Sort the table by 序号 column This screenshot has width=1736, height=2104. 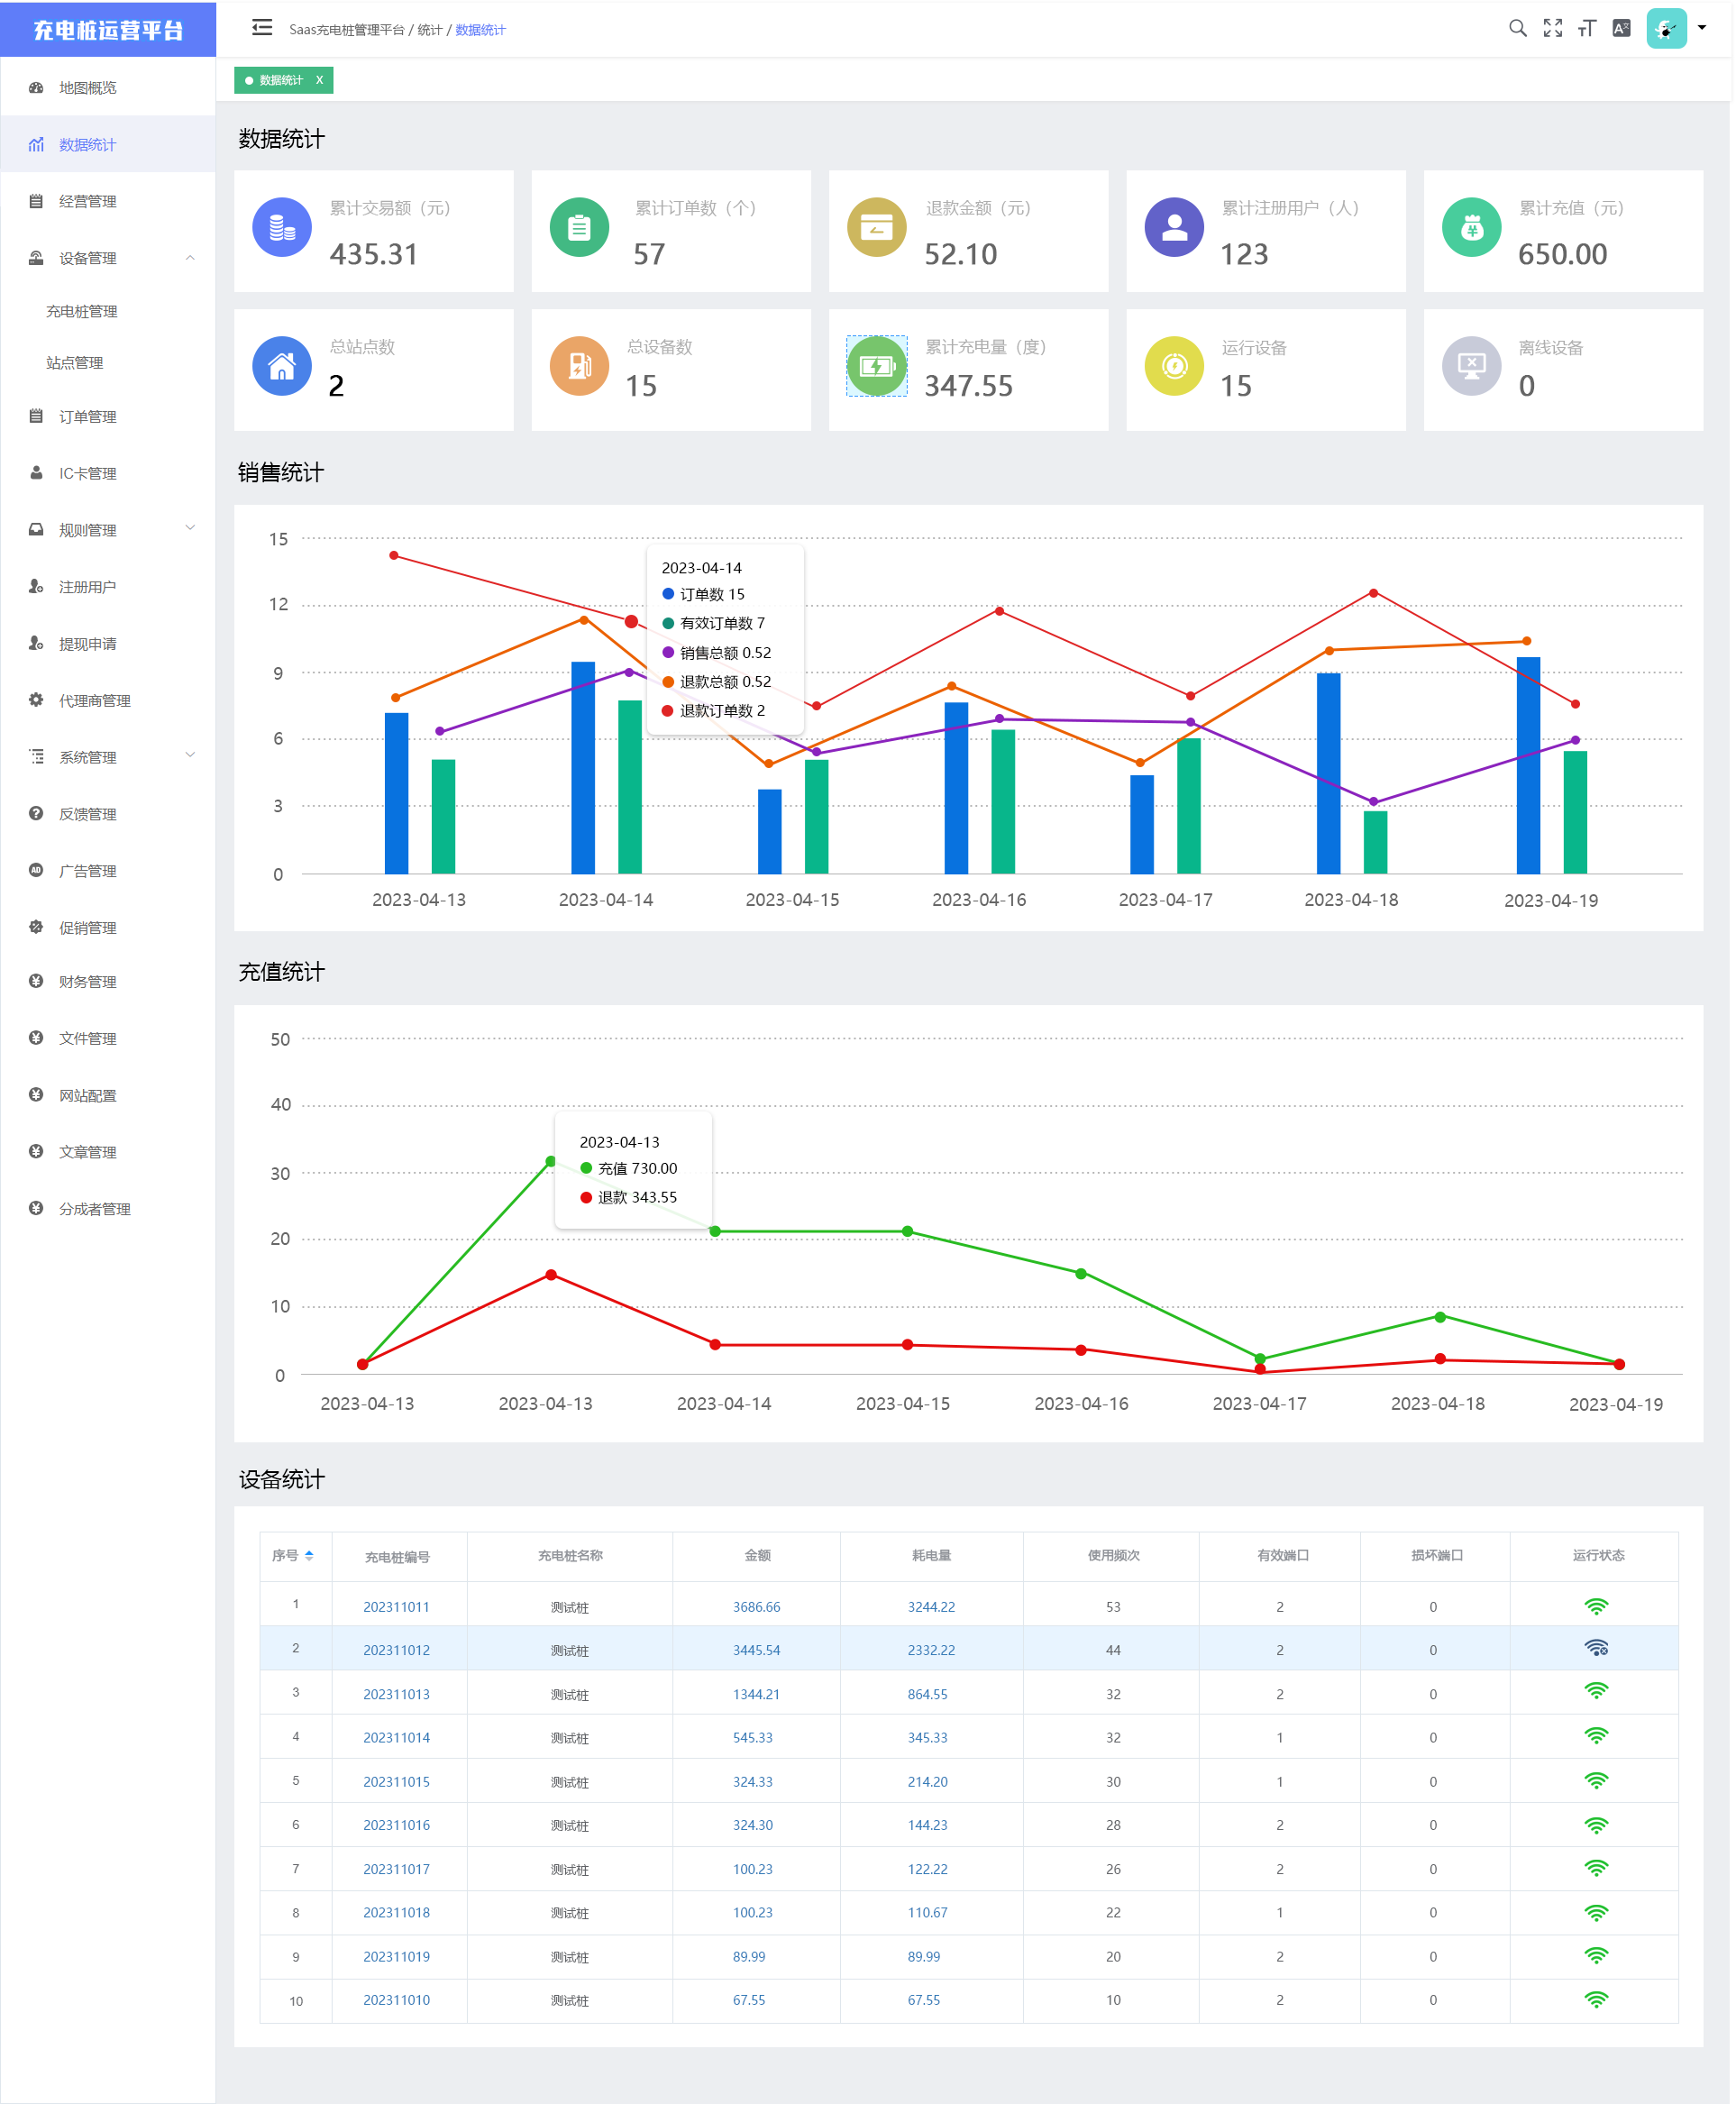(309, 1555)
